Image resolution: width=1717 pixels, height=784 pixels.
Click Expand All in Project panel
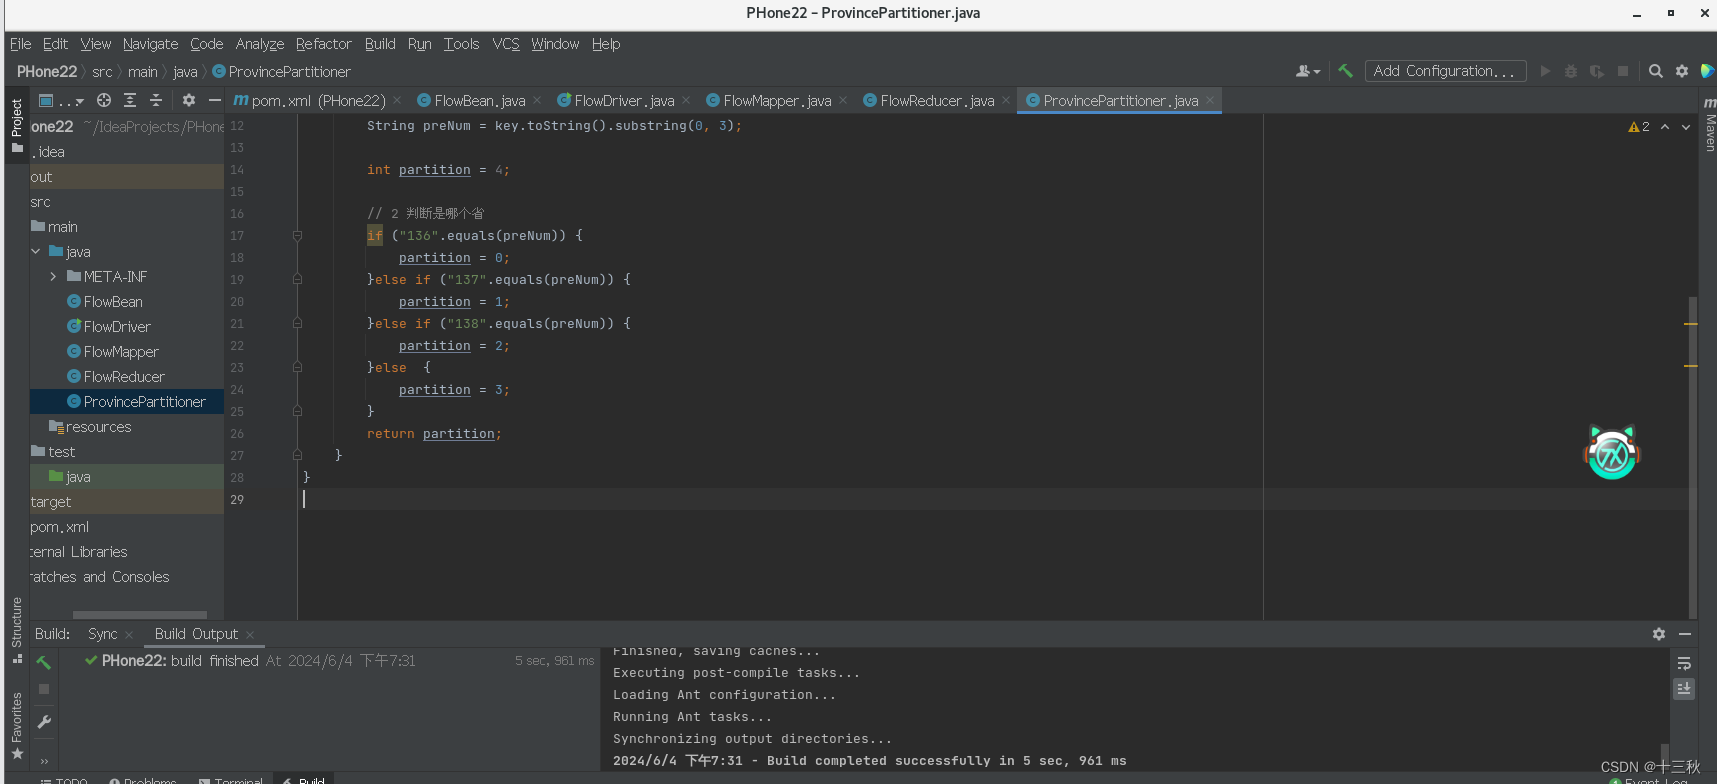(130, 100)
